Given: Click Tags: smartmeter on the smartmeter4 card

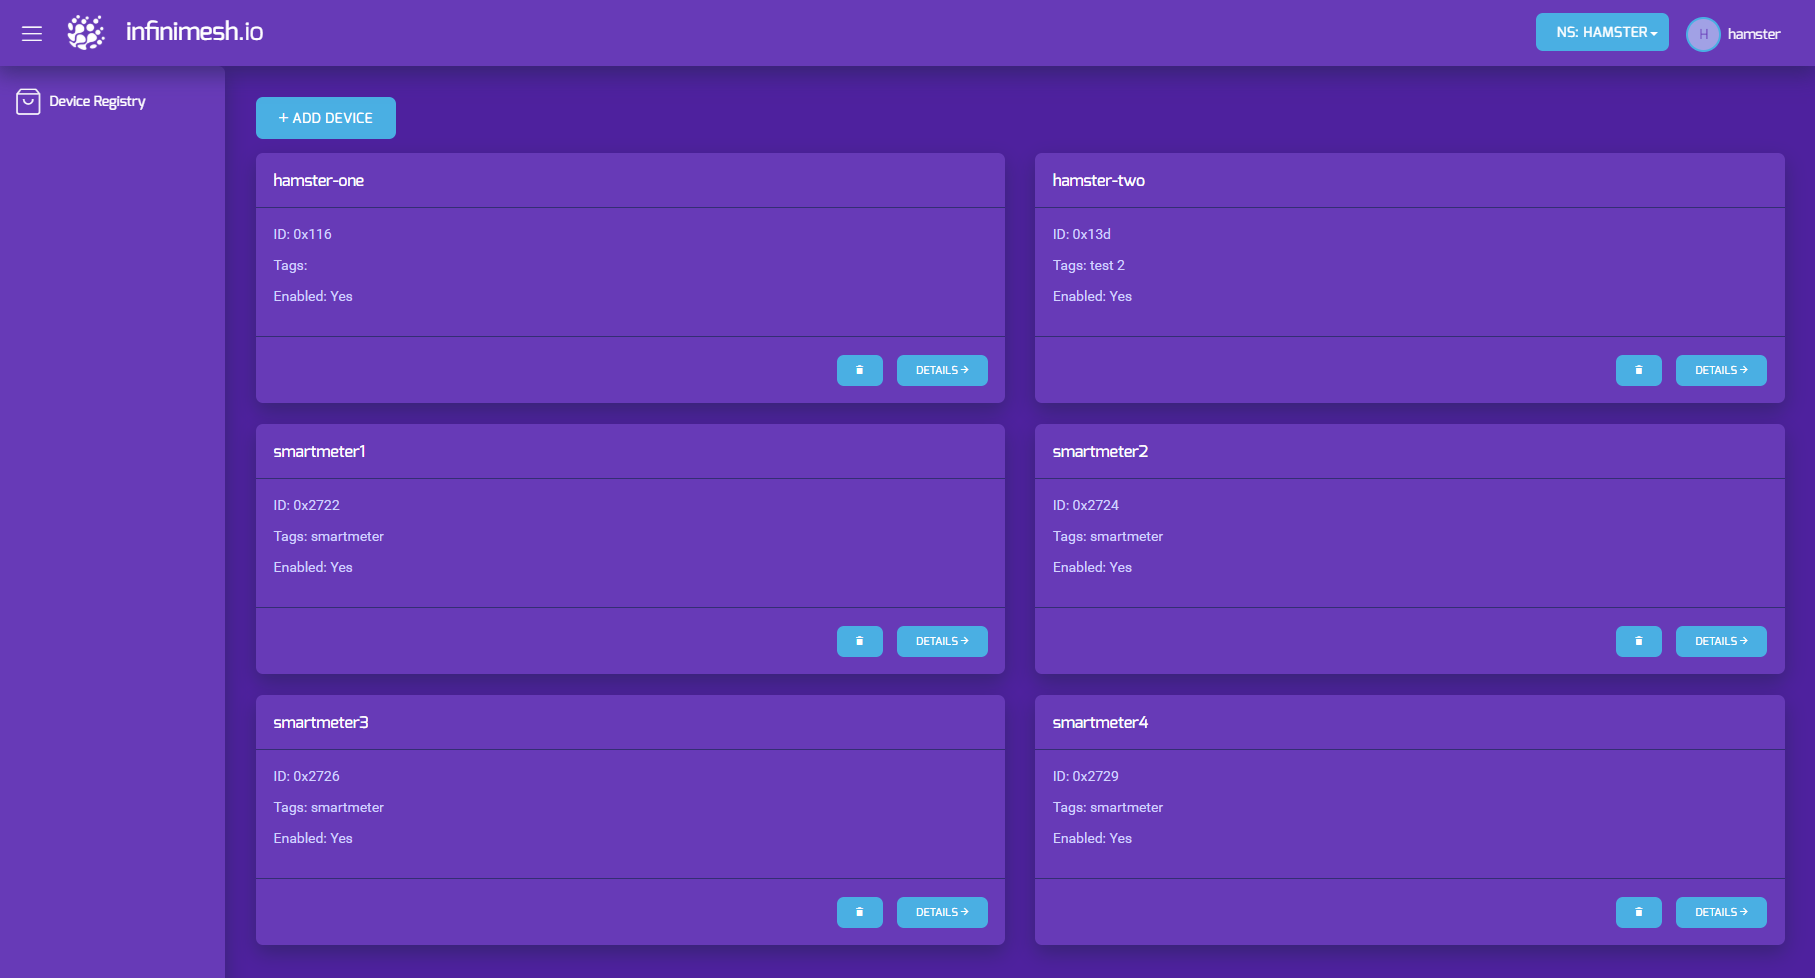Looking at the screenshot, I should pos(1108,807).
